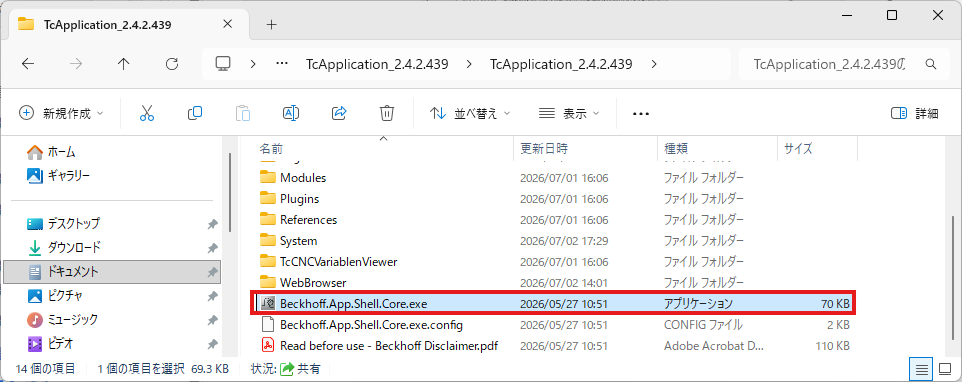
Task: Select ドキュメント in the navigation pane
Action: click(x=112, y=271)
